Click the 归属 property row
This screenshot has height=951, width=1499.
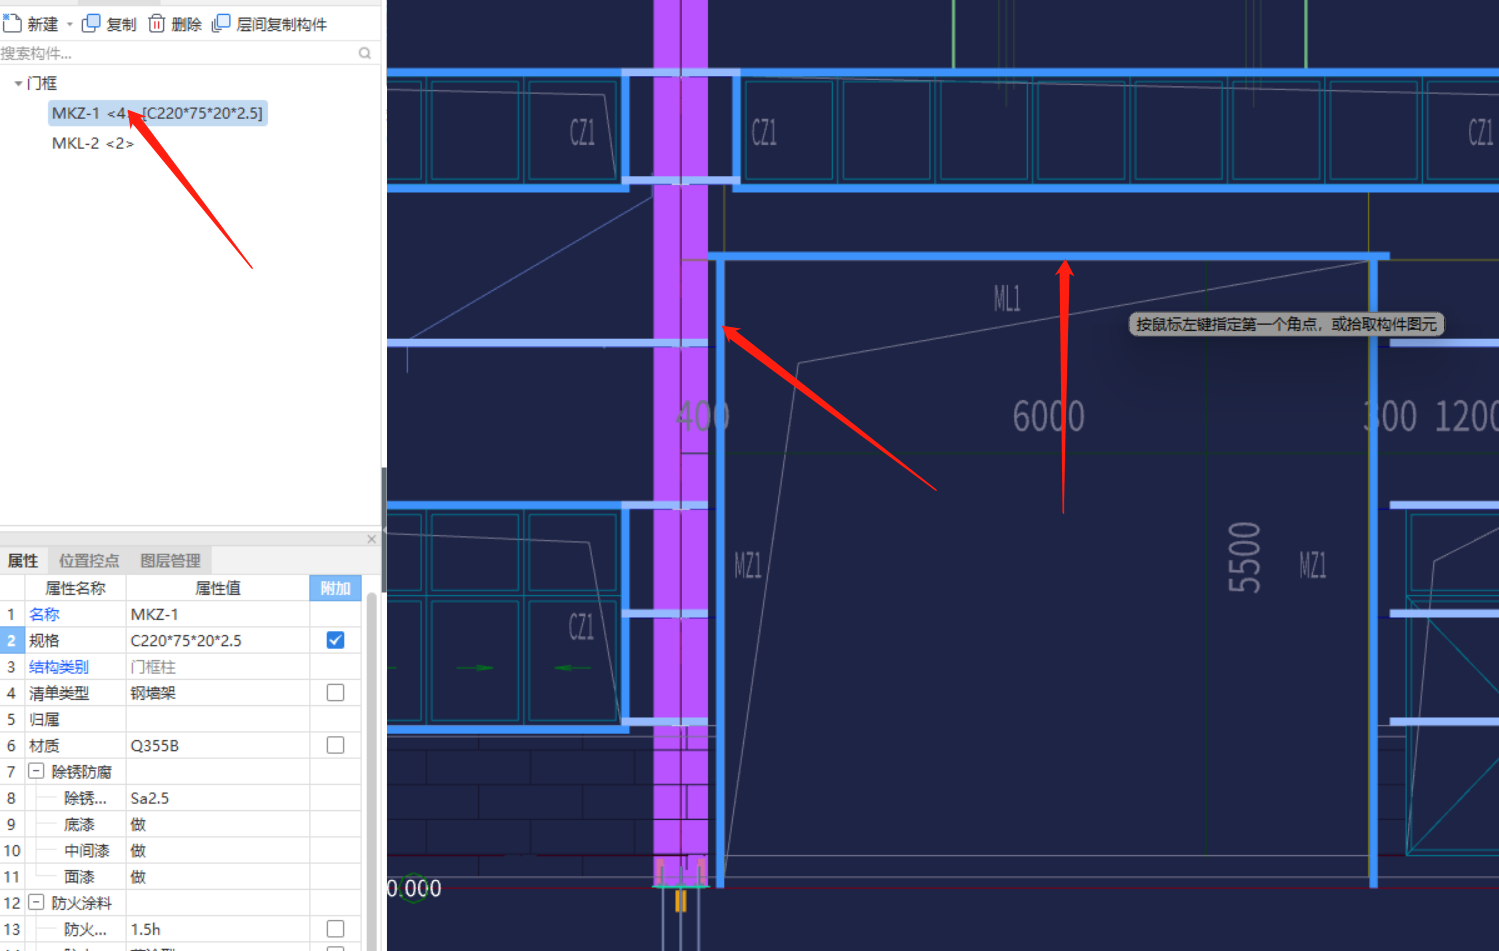[x=180, y=719]
